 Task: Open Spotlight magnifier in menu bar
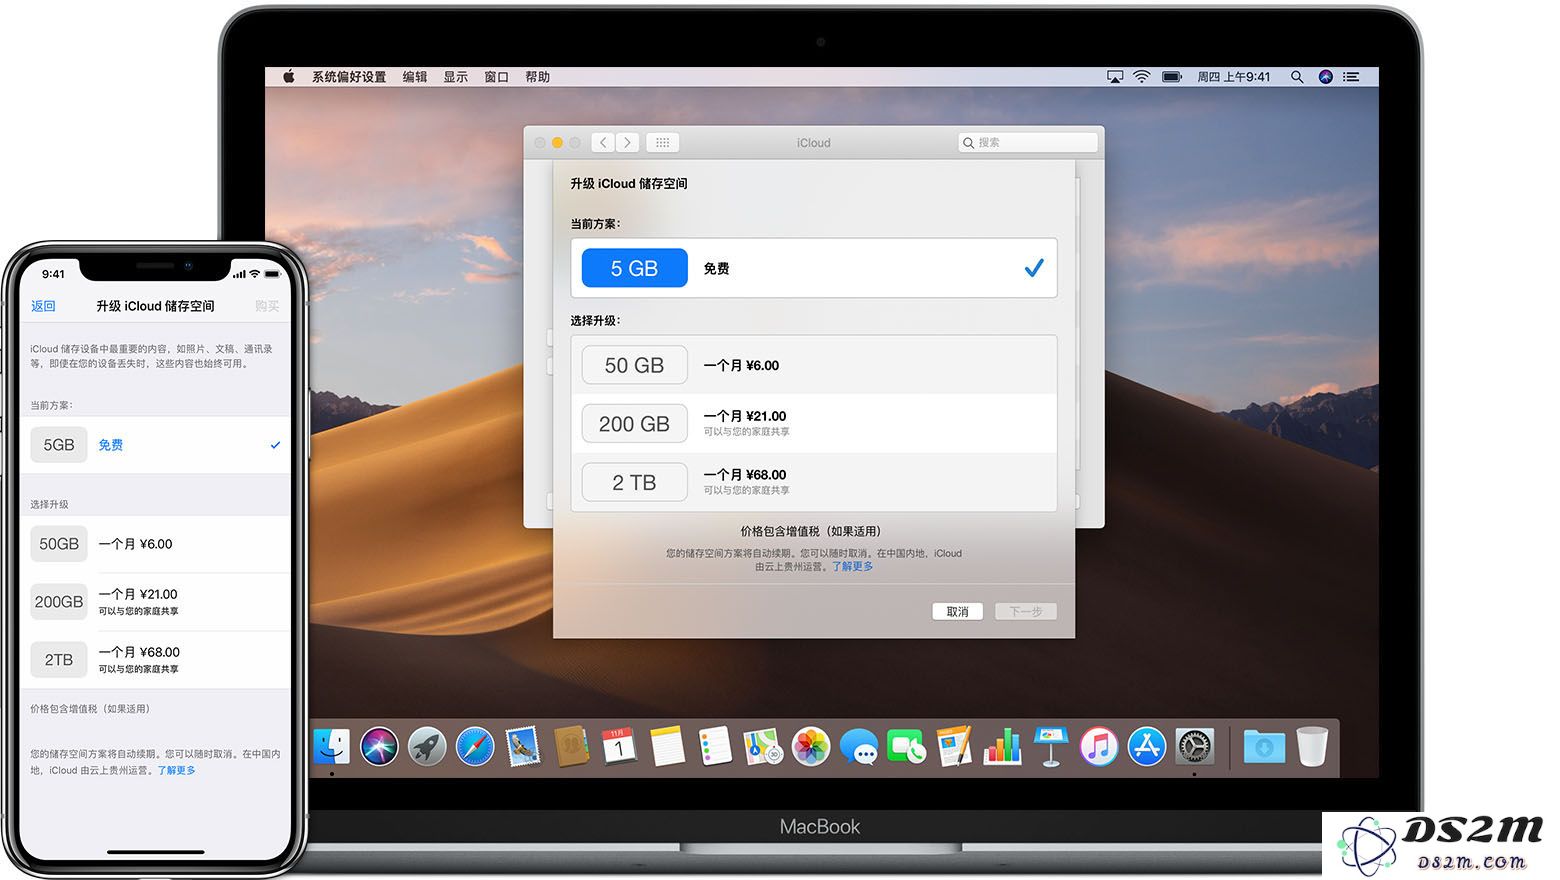(x=1297, y=77)
